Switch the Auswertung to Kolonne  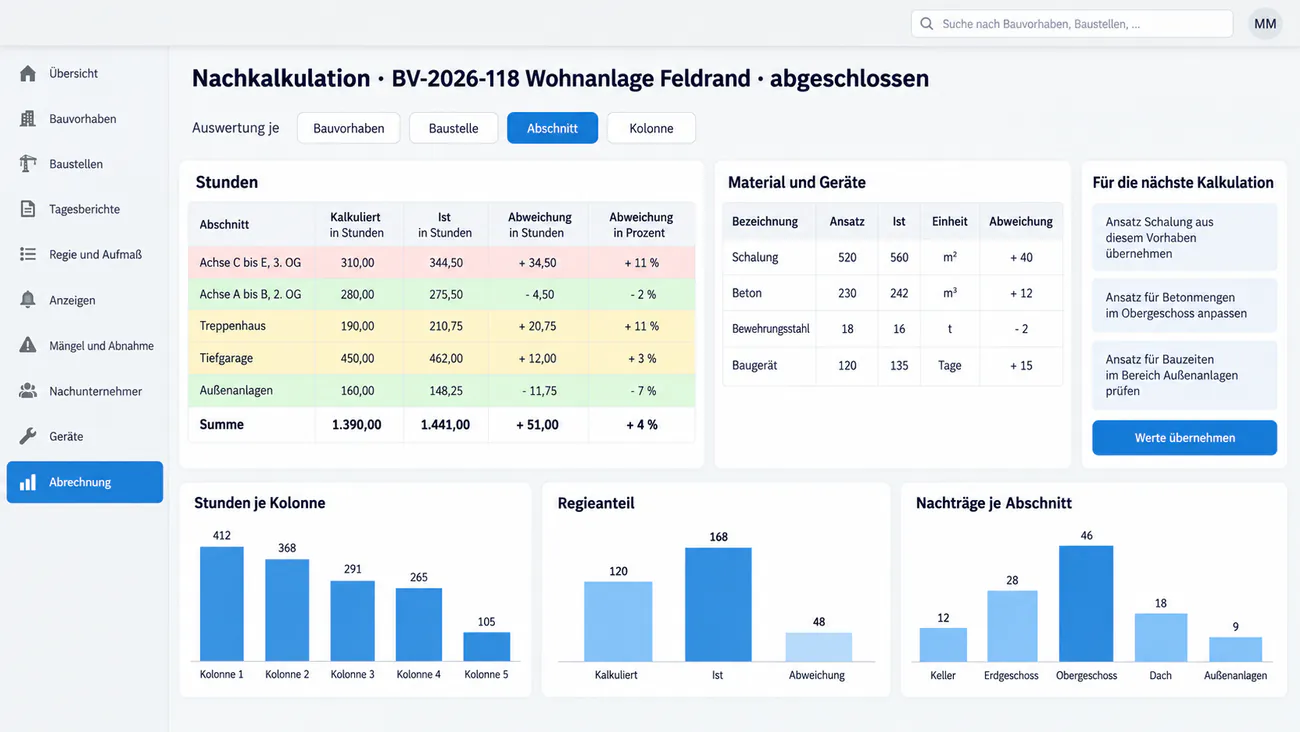(x=651, y=128)
